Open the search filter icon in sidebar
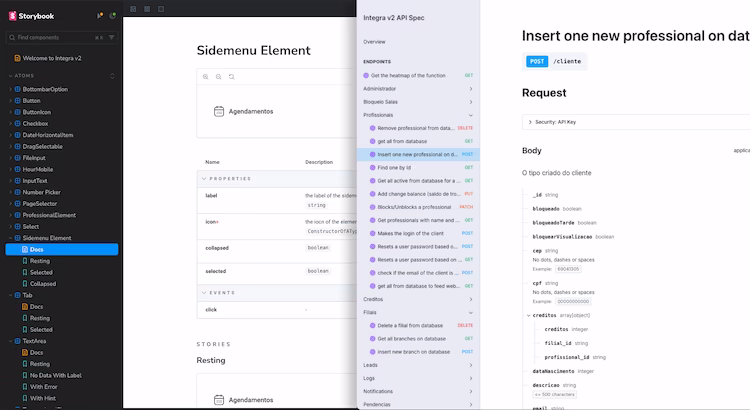Viewport: 750px width, 410px height. (111, 37)
